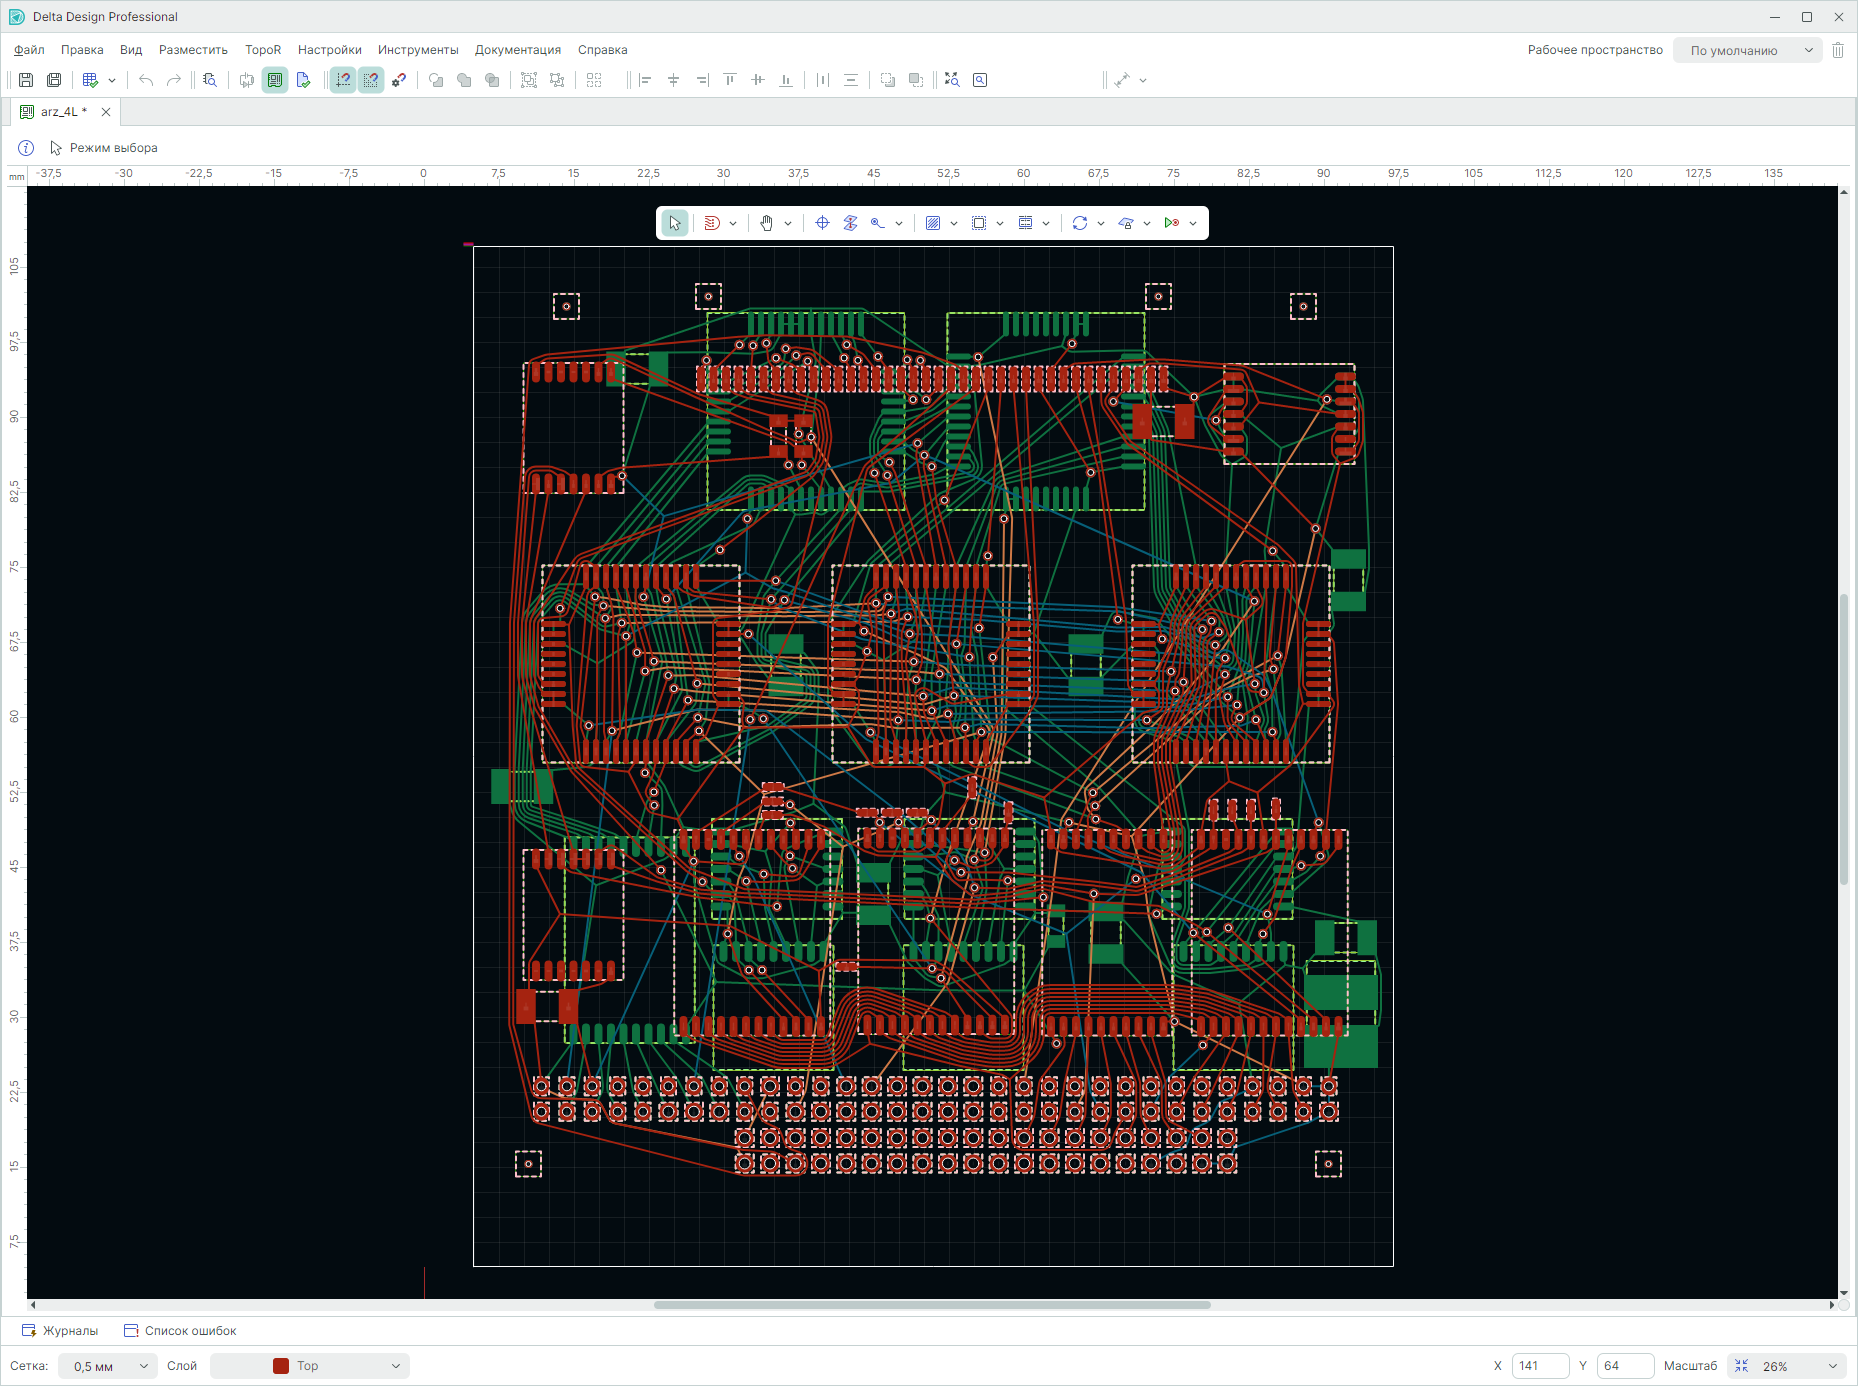
Task: Toggle the first highlighted magnet snap button
Action: pos(343,80)
